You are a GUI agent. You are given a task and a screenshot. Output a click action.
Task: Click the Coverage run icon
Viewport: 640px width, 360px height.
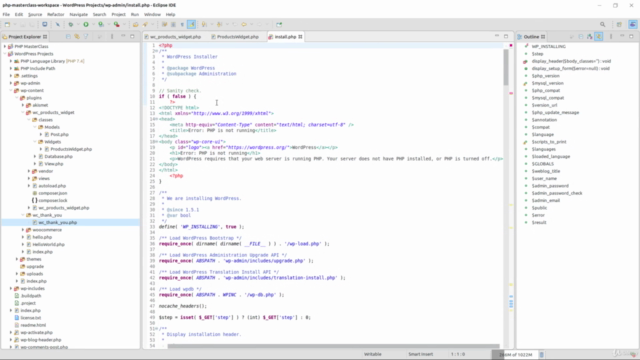(101, 24)
